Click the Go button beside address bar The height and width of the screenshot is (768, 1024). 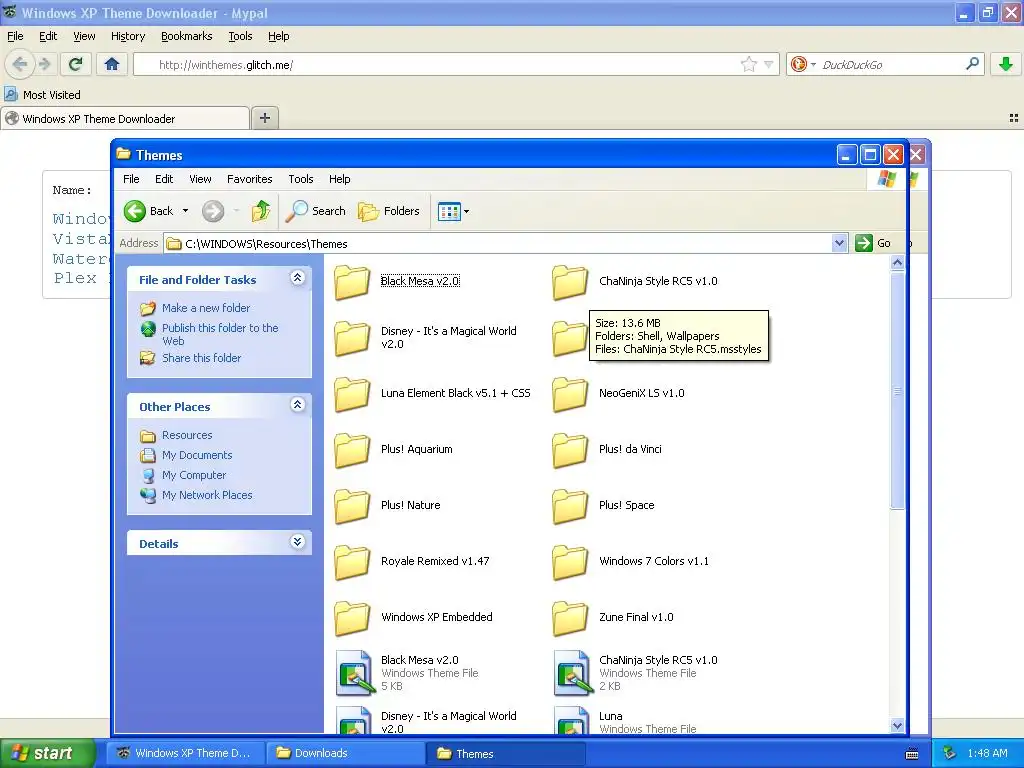(873, 244)
